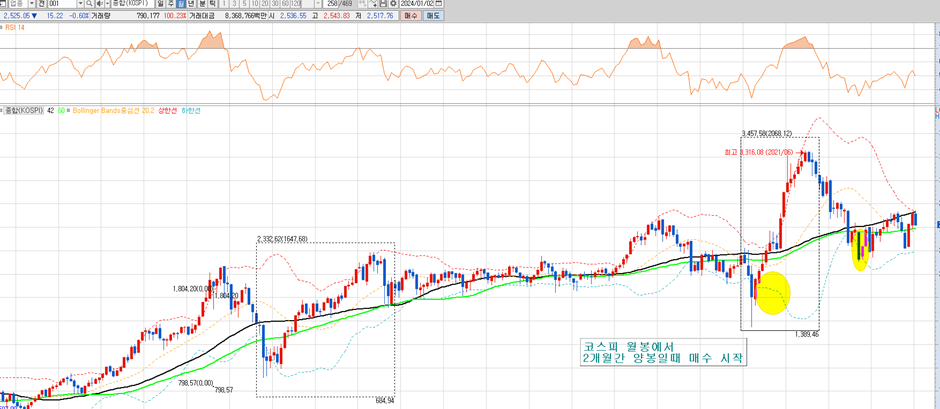Screen dimensions: 940x409
Task: Choose the interval 3 button
Action: click(x=234, y=3)
